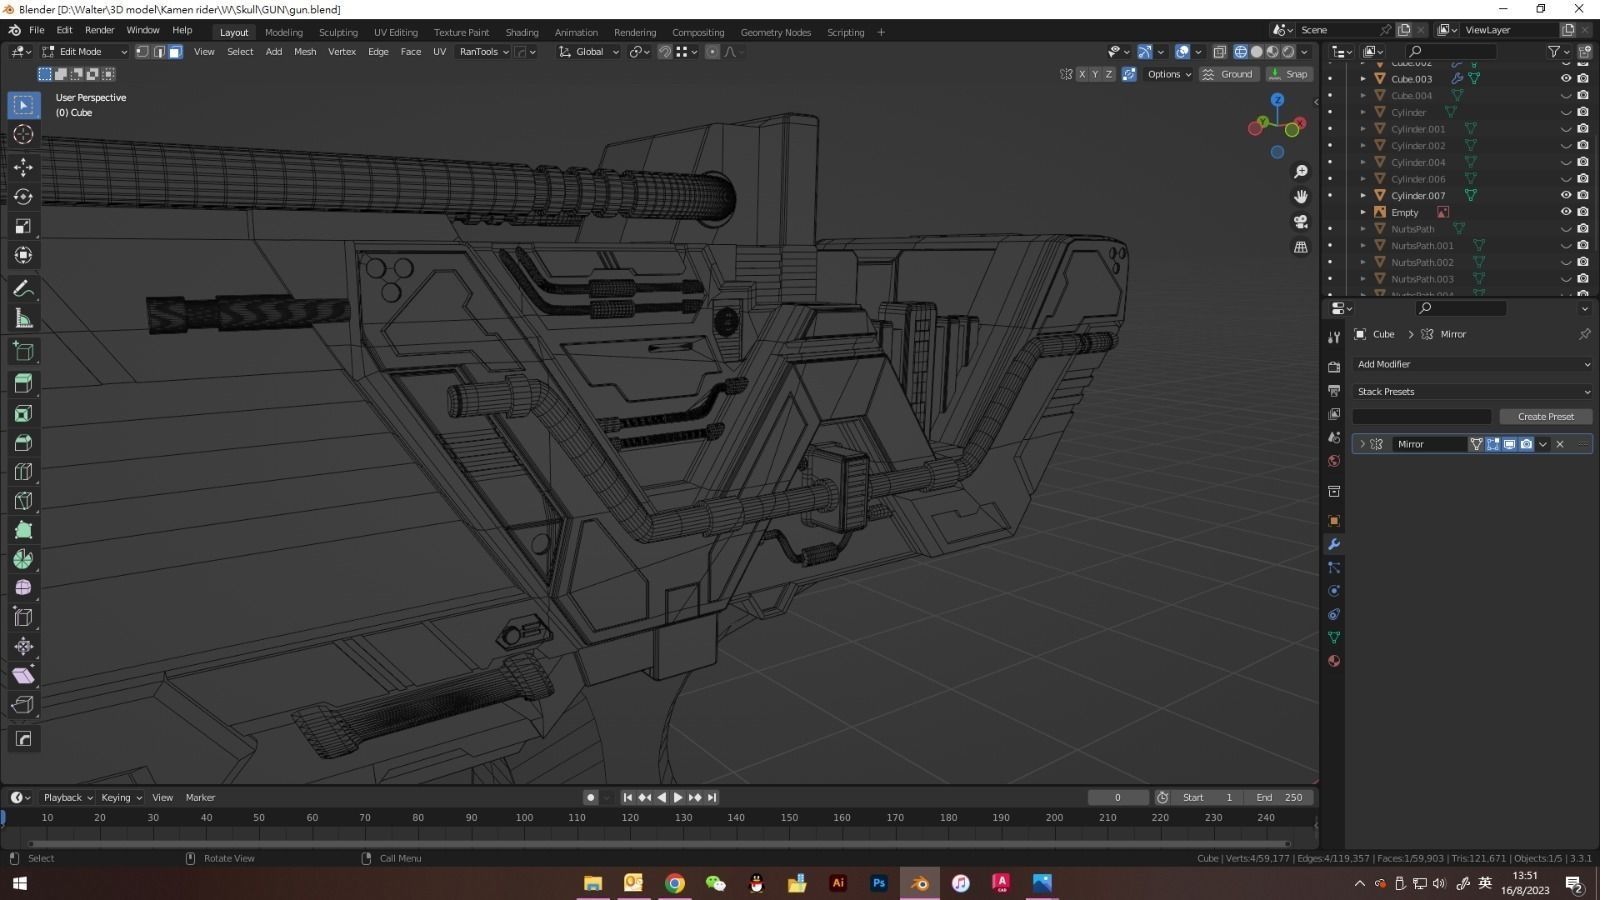This screenshot has height=900, width=1600.
Task: Open the Playback dropdown in timeline
Action: tap(68, 798)
